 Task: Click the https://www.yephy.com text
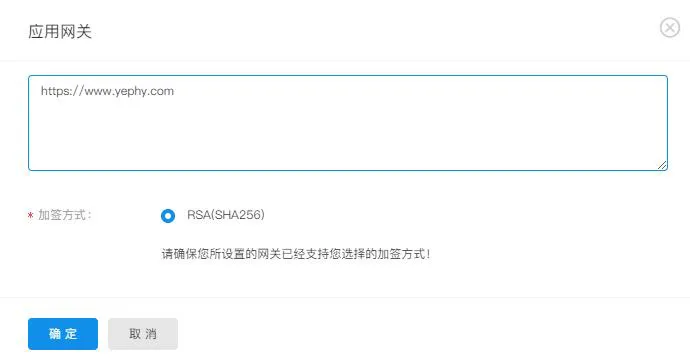click(107, 91)
